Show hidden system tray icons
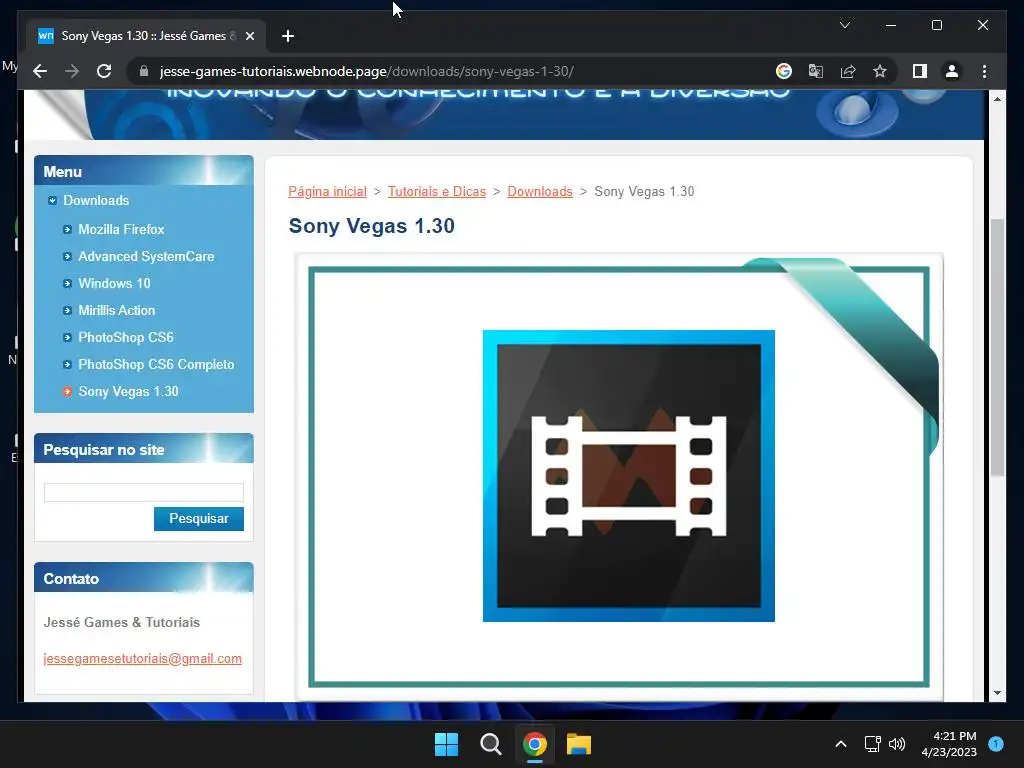The width and height of the screenshot is (1024, 768). [841, 744]
